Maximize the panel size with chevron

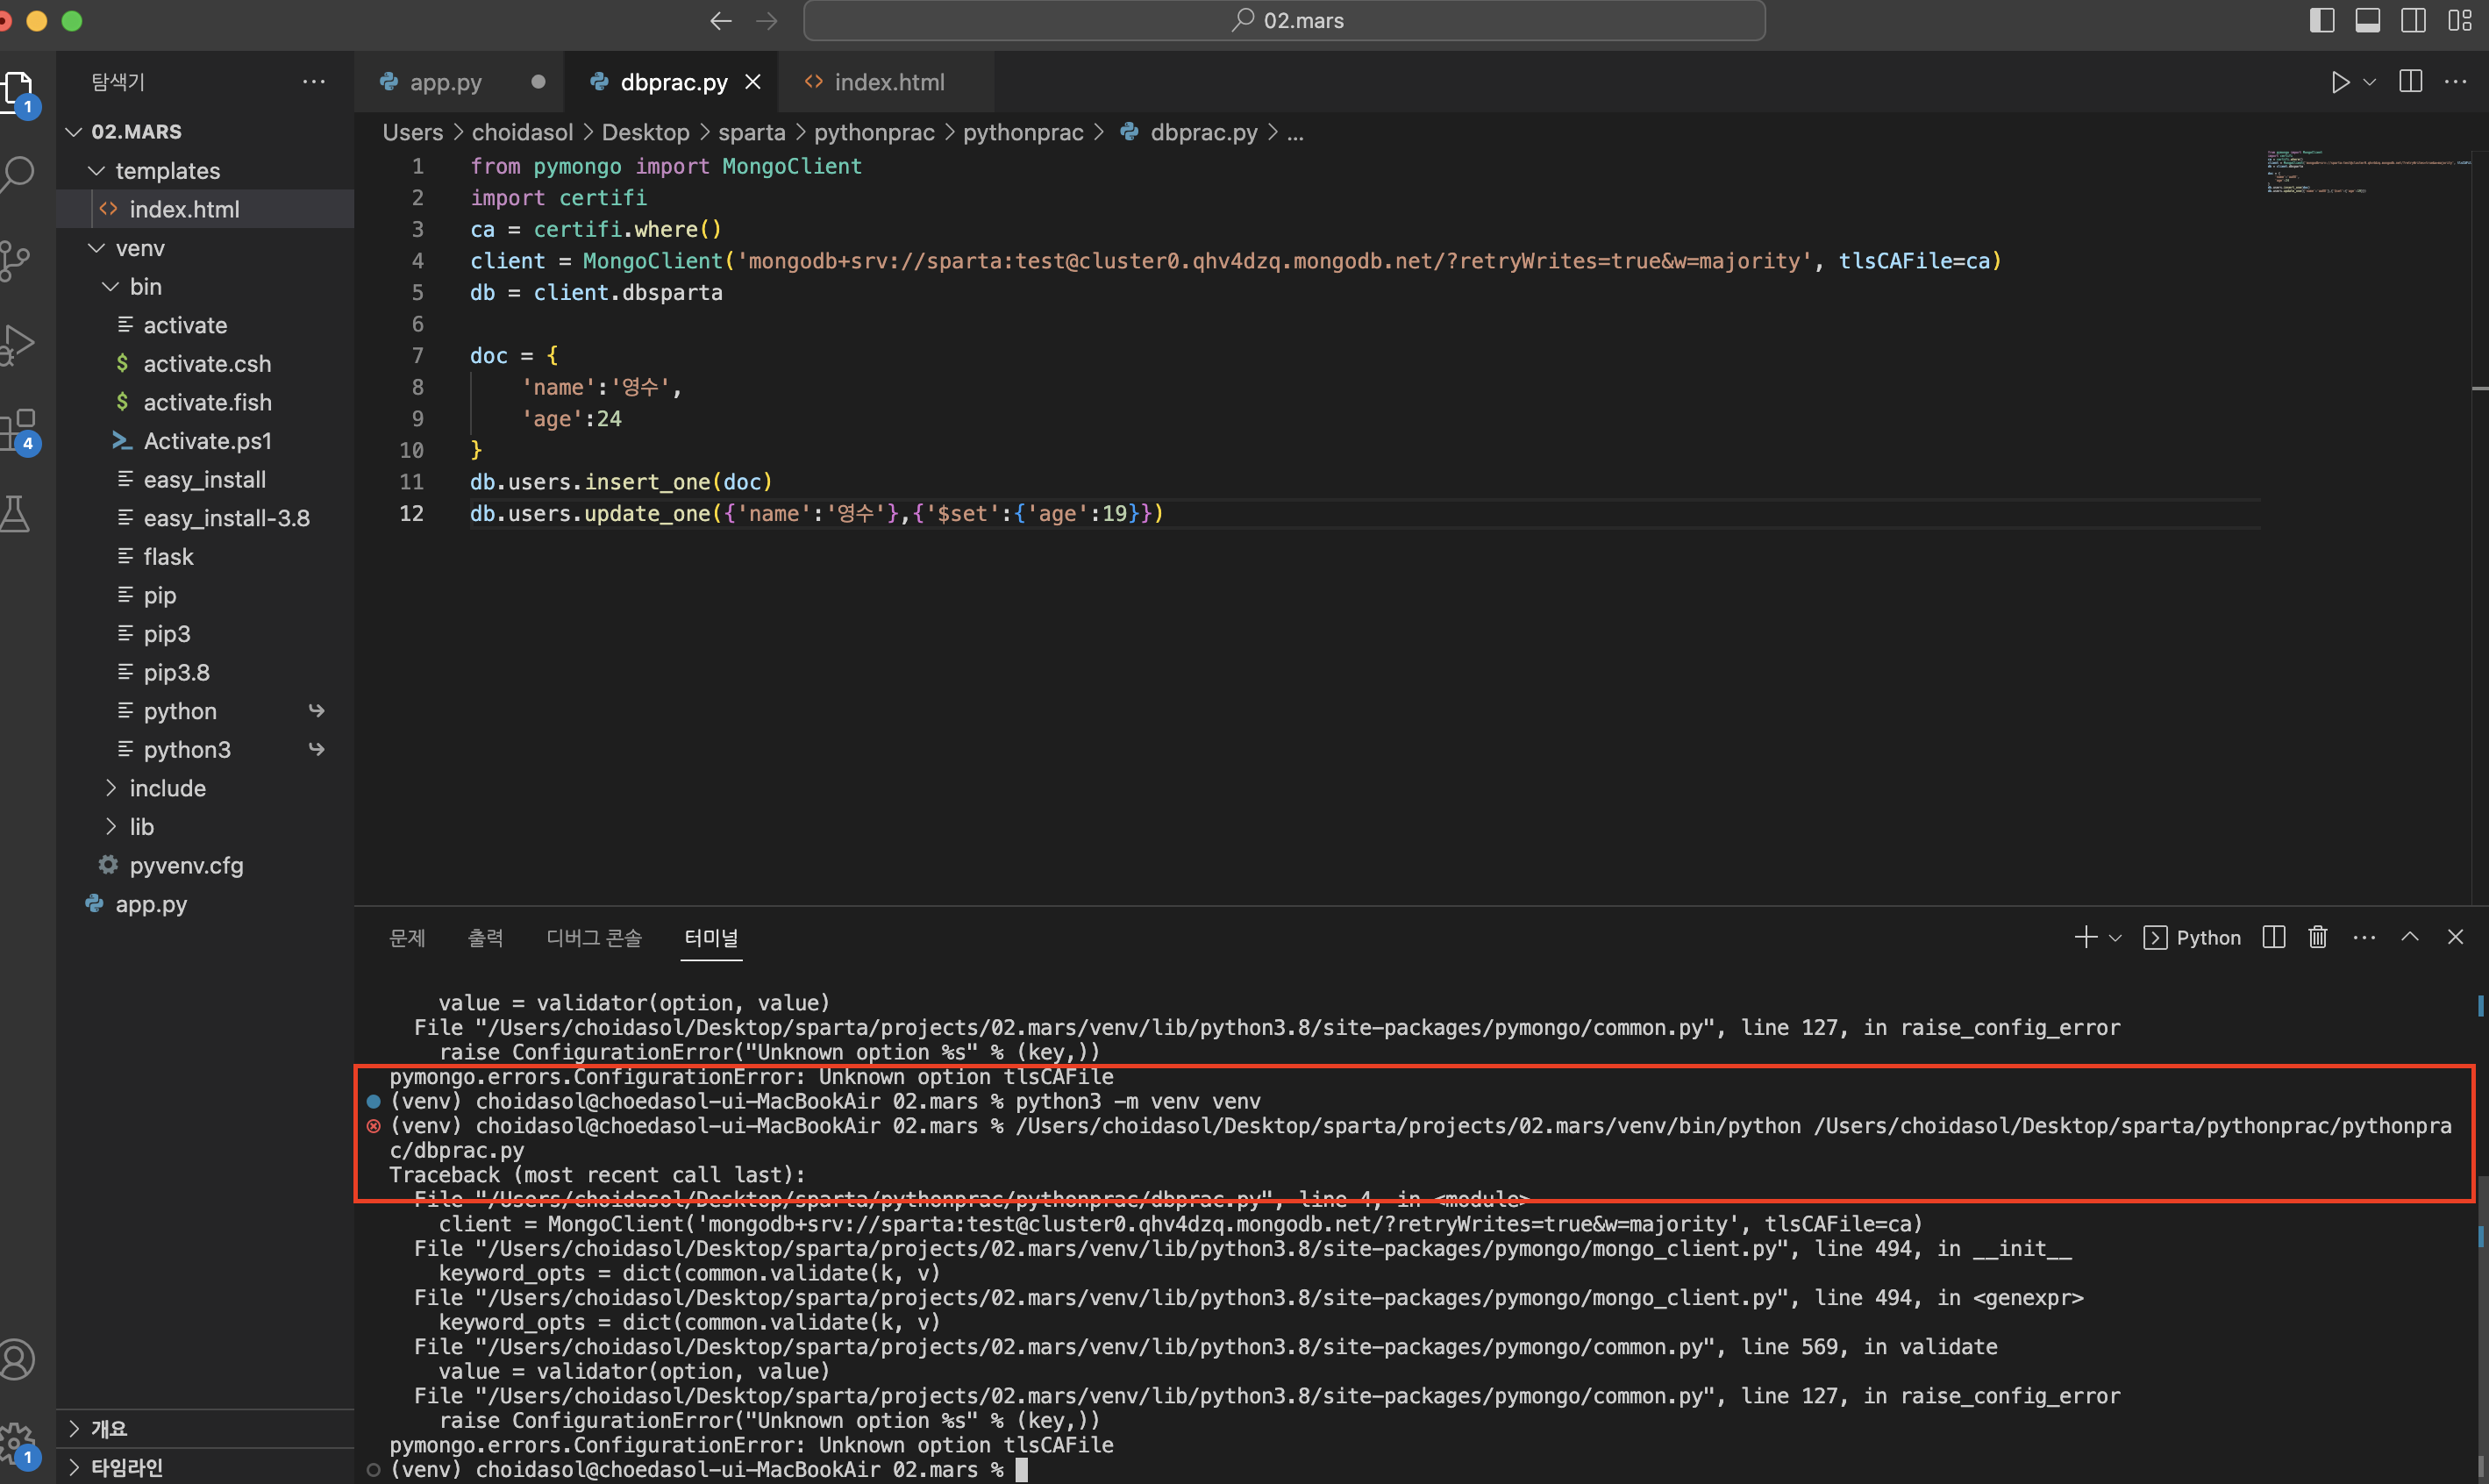pyautogui.click(x=2410, y=937)
